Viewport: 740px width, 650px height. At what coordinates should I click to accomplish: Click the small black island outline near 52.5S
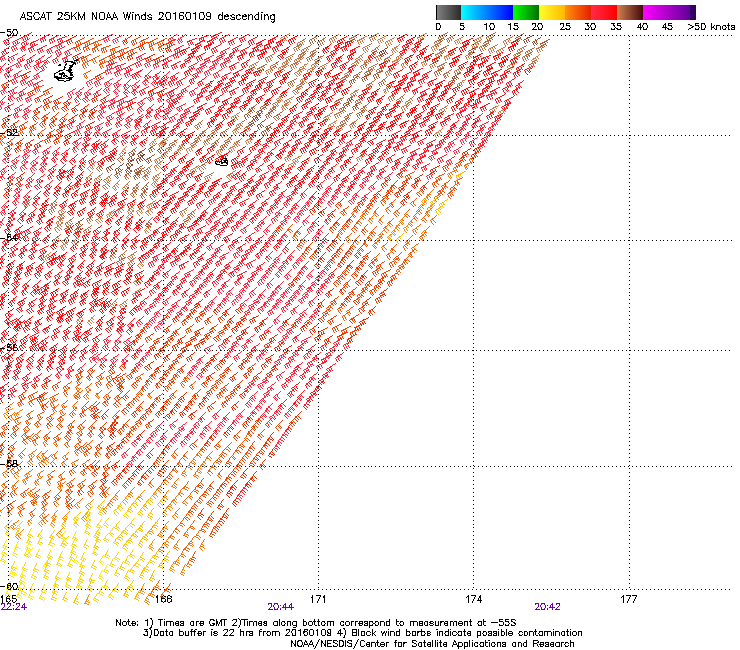(x=221, y=161)
